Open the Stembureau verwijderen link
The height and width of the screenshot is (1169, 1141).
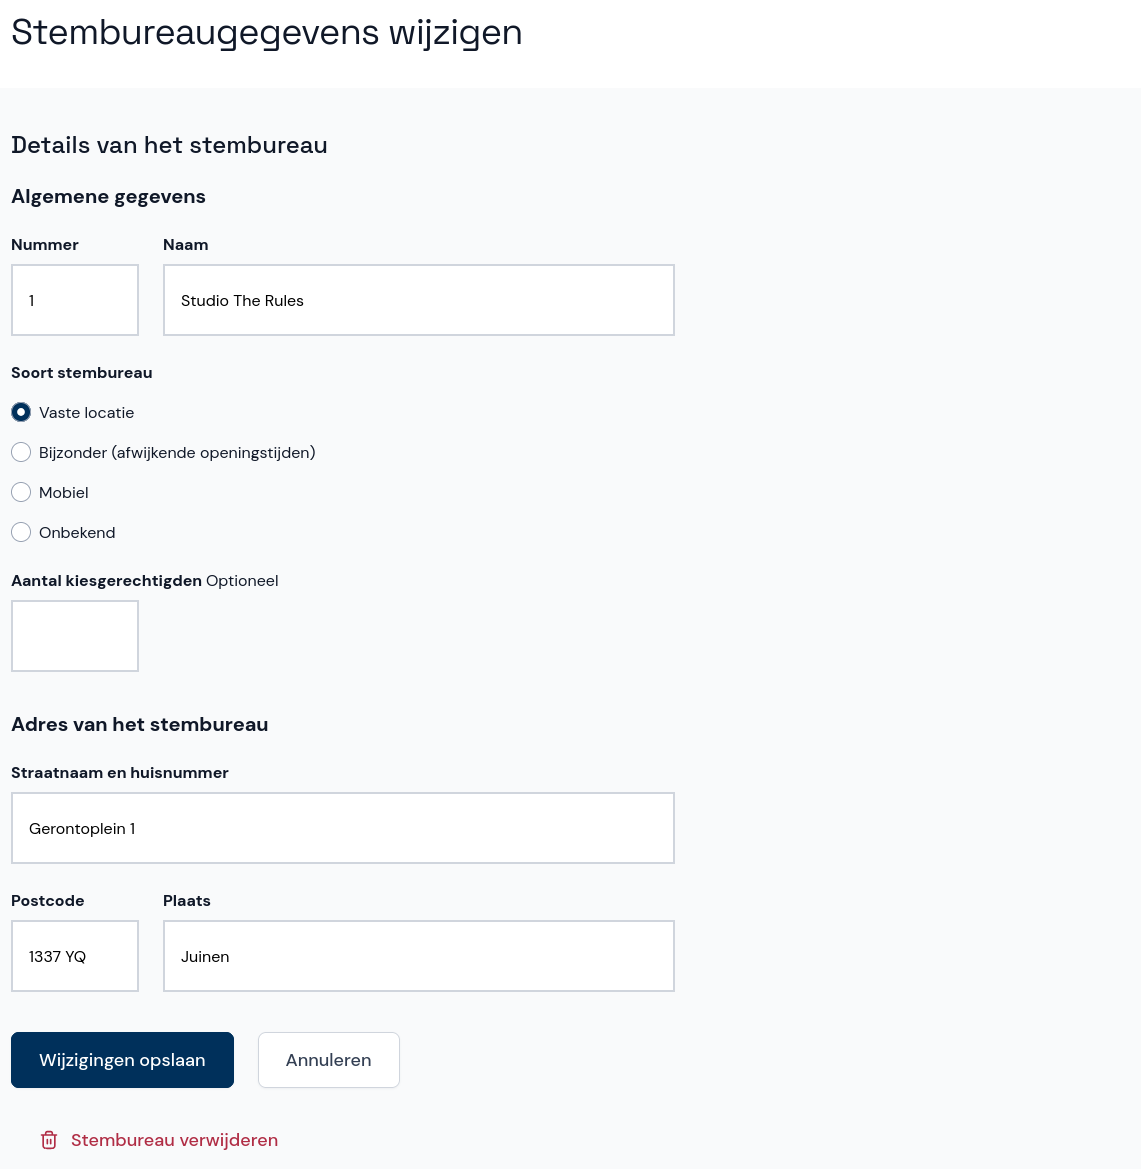click(x=174, y=1140)
